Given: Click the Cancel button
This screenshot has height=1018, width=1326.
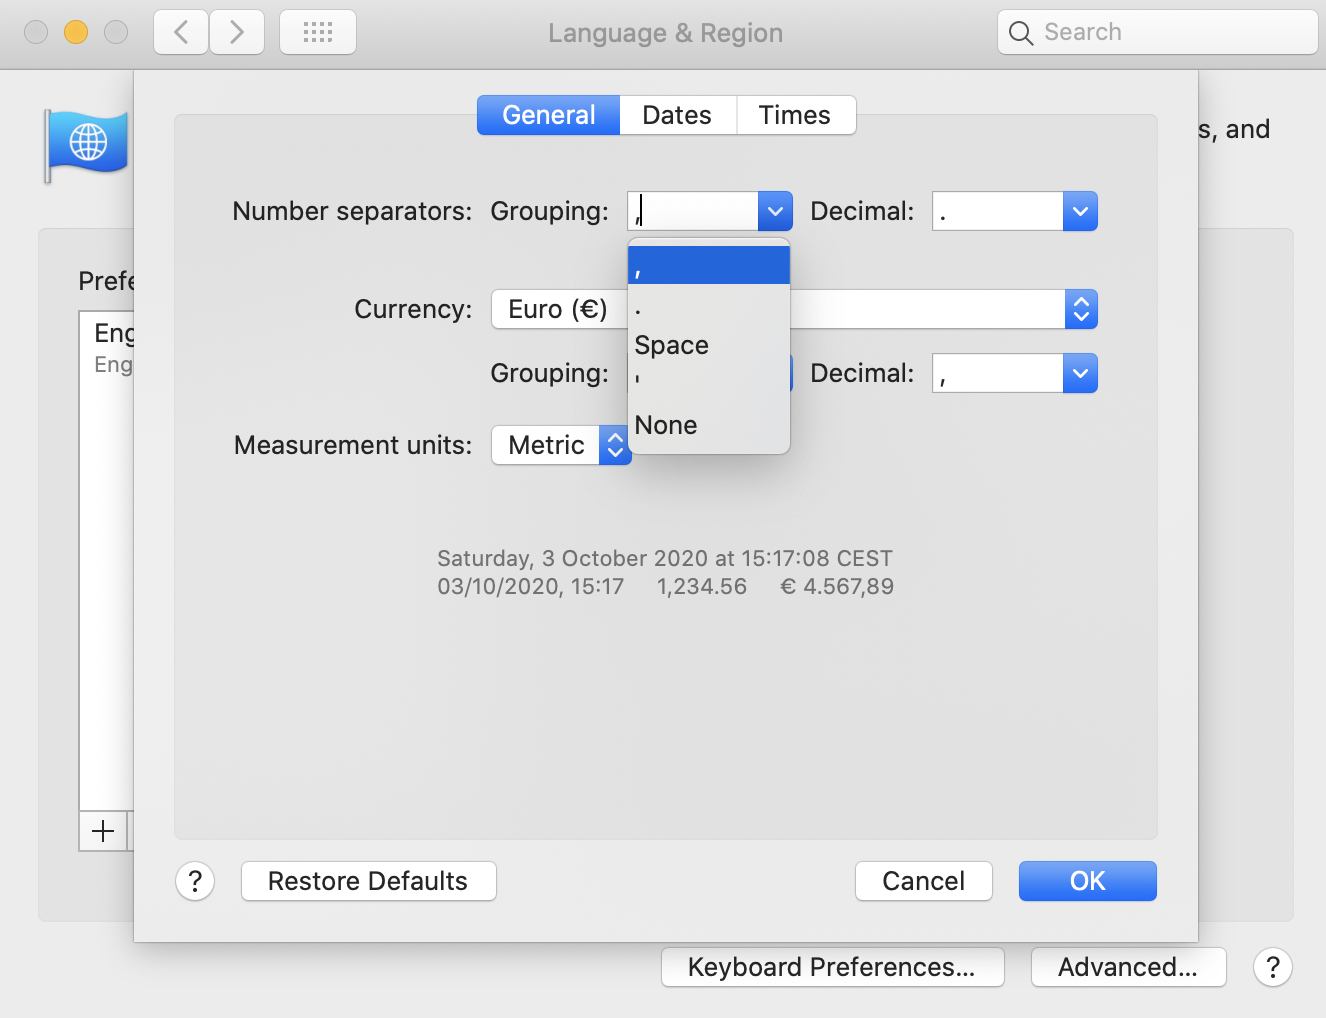Looking at the screenshot, I should 923,881.
